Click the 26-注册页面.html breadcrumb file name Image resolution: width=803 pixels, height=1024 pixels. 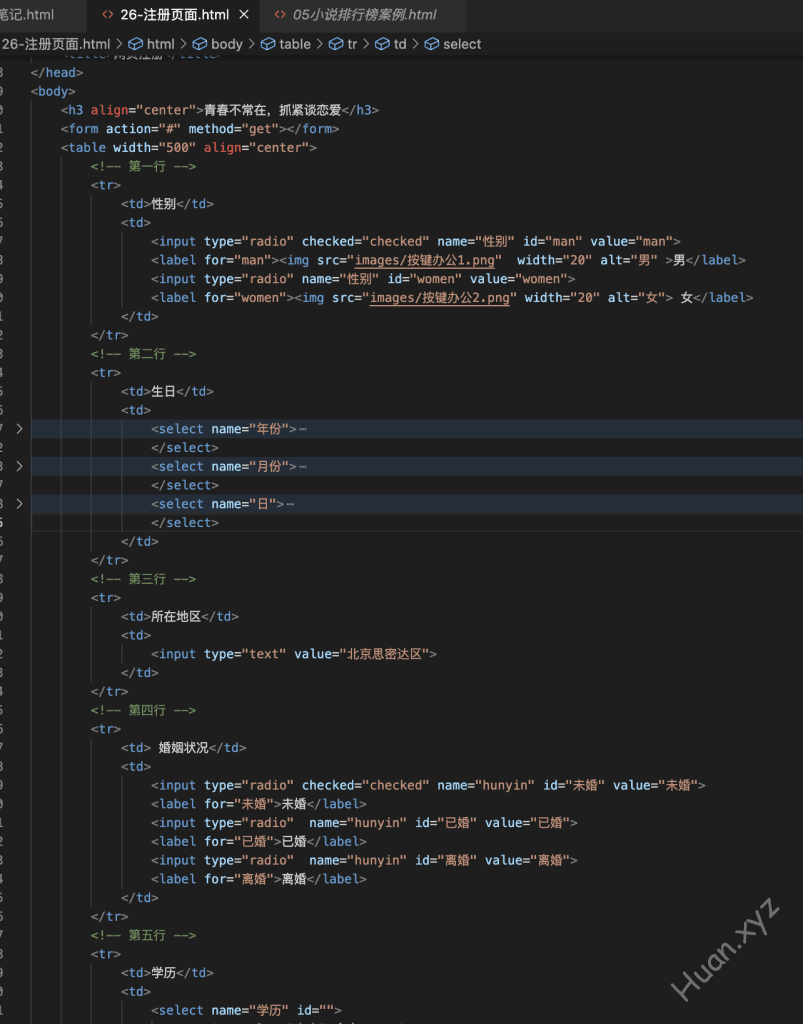tap(56, 44)
